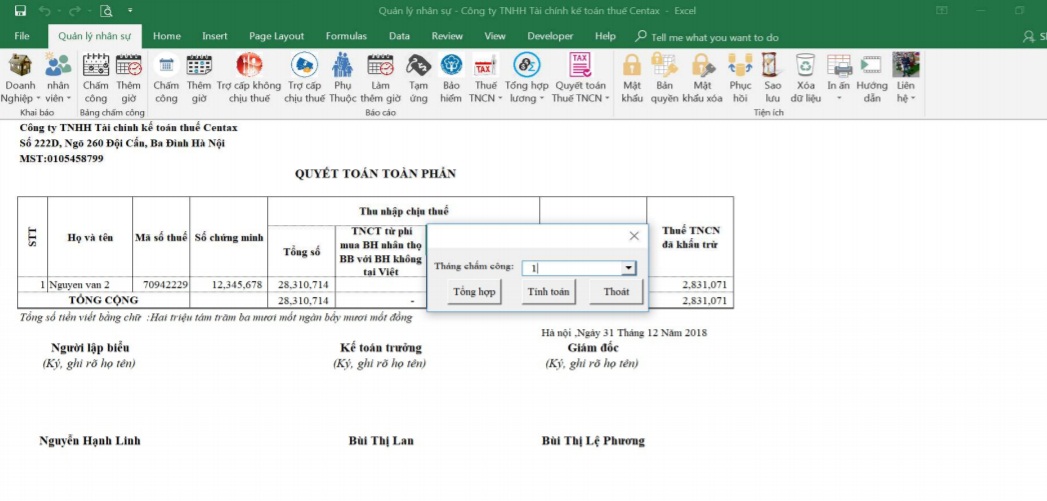This screenshot has width=1047, height=501.
Task: Select the Tạm ứng icon
Action: (x=418, y=67)
